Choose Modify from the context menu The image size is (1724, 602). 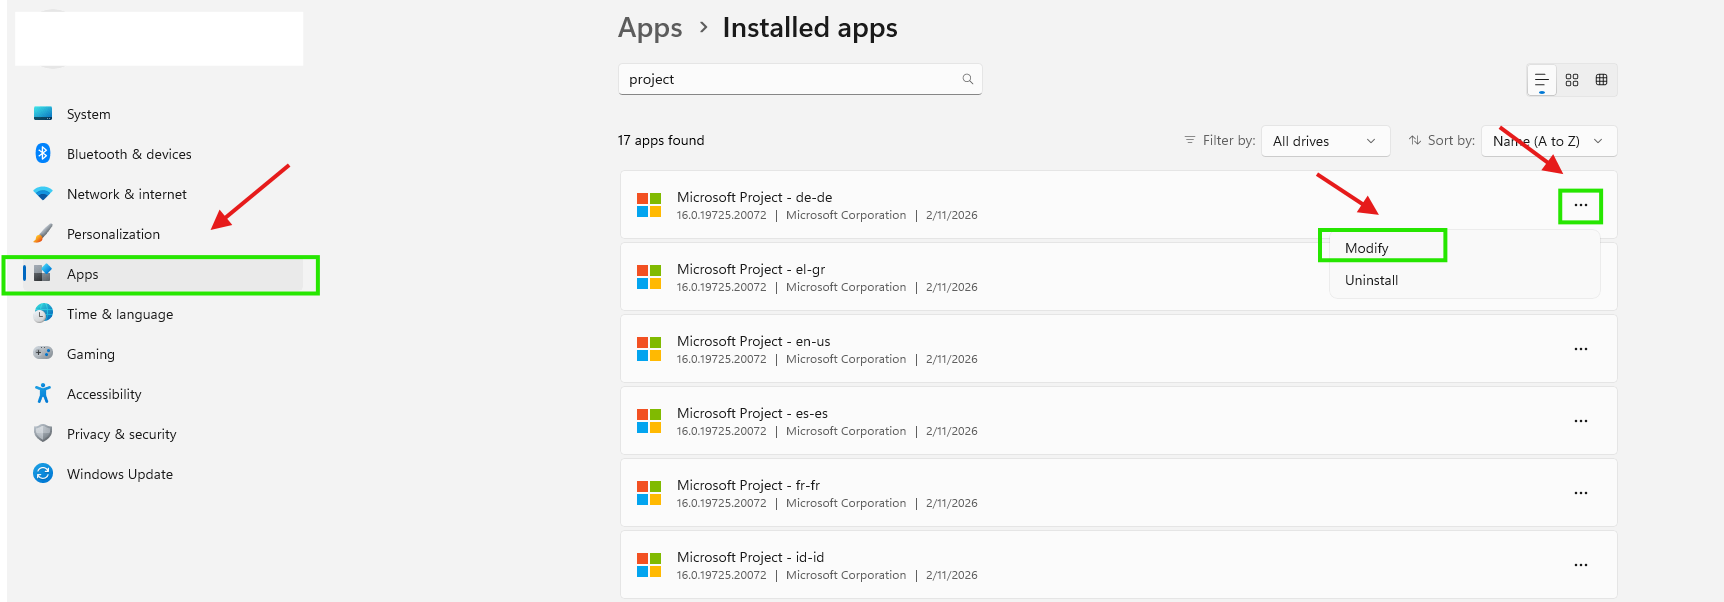pos(1367,248)
